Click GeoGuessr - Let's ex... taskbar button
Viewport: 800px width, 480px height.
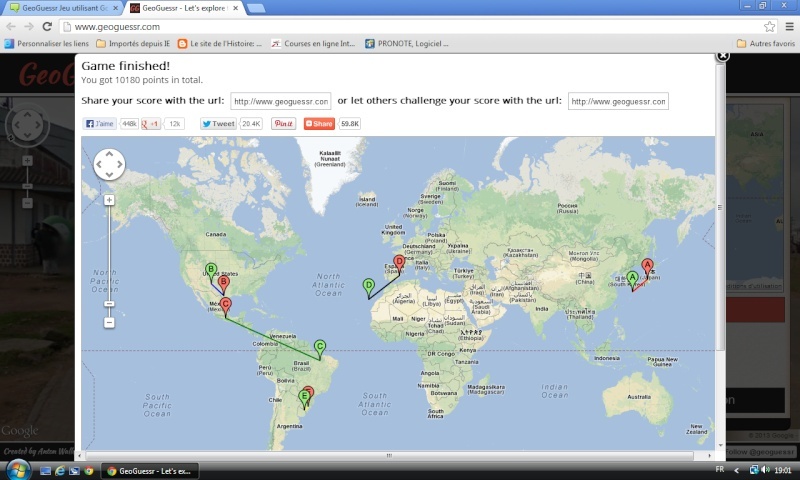[150, 471]
